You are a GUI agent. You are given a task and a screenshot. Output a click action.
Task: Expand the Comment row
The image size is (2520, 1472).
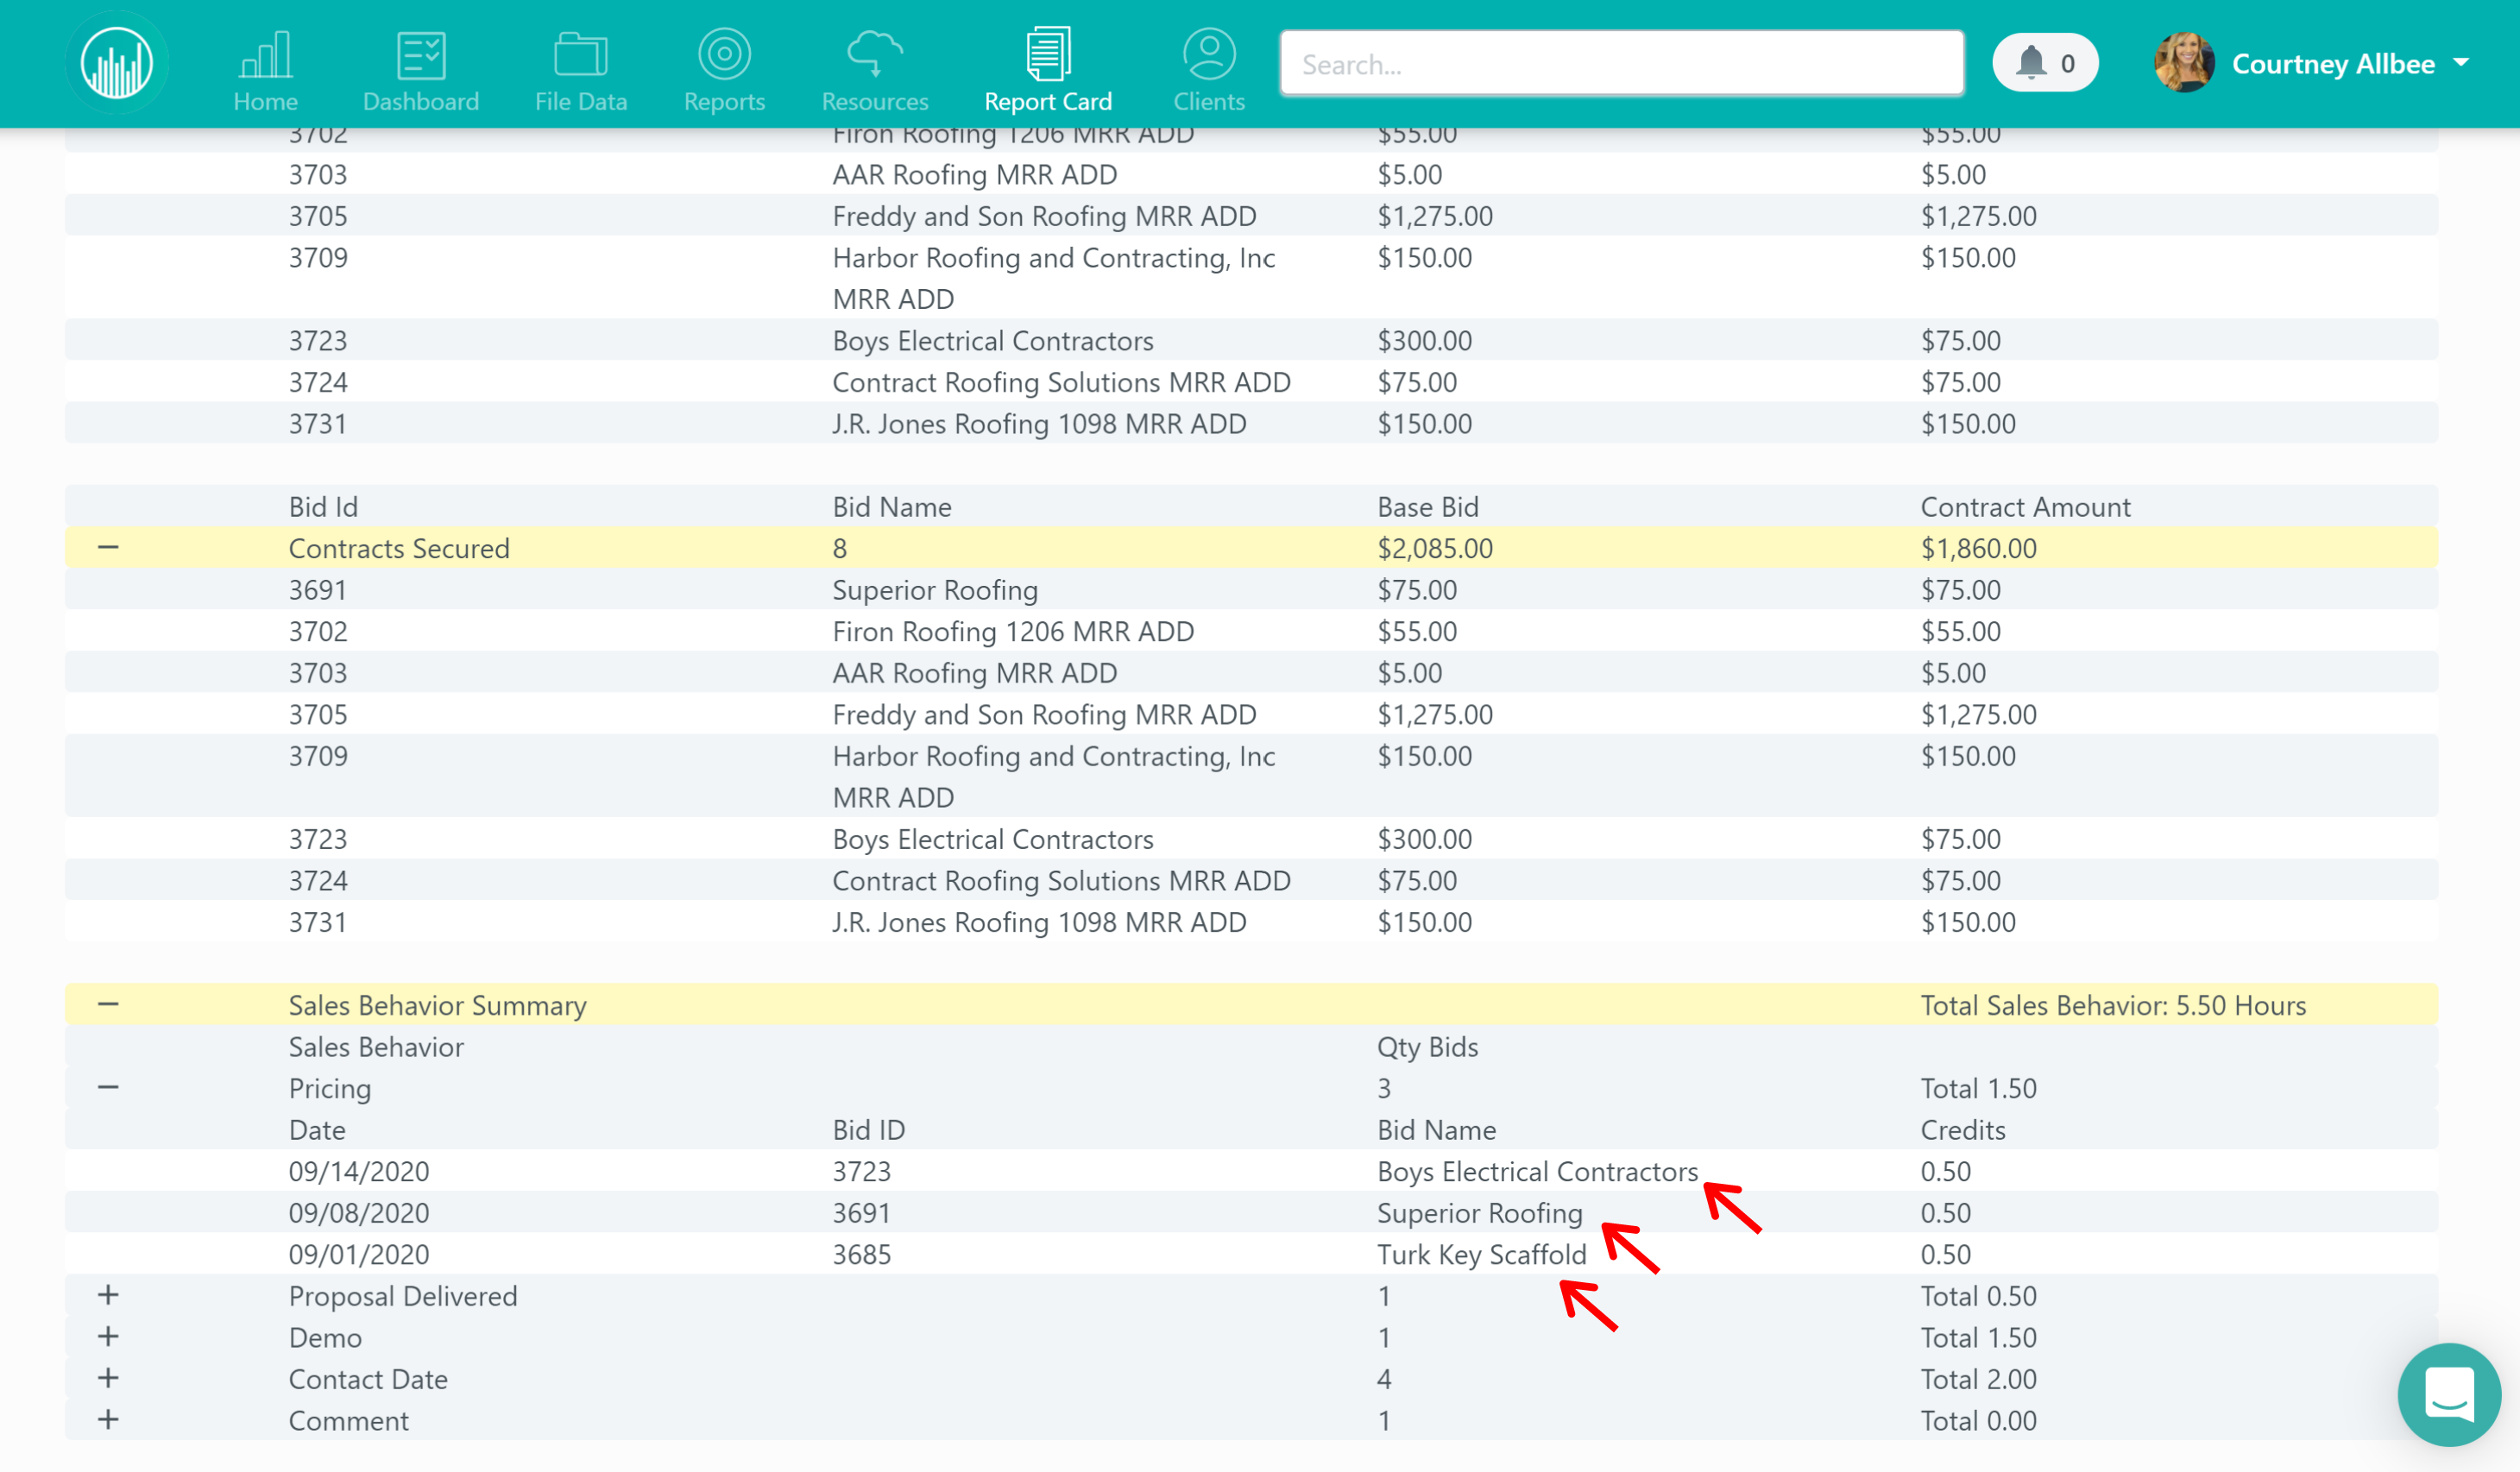(x=108, y=1420)
